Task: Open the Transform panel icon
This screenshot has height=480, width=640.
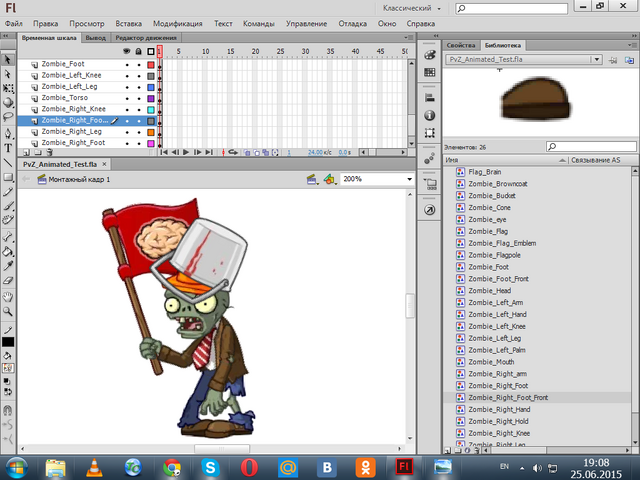Action: coord(429,133)
